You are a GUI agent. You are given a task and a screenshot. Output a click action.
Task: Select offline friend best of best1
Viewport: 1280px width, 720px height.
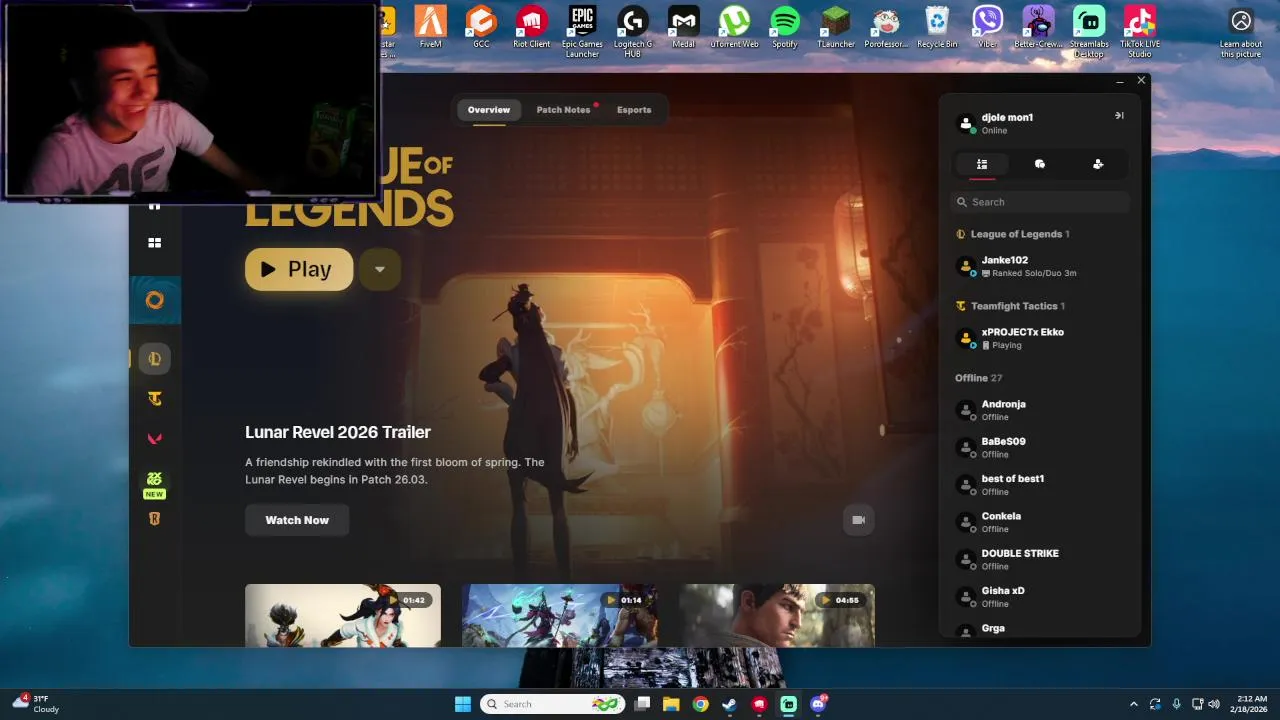[1040, 485]
